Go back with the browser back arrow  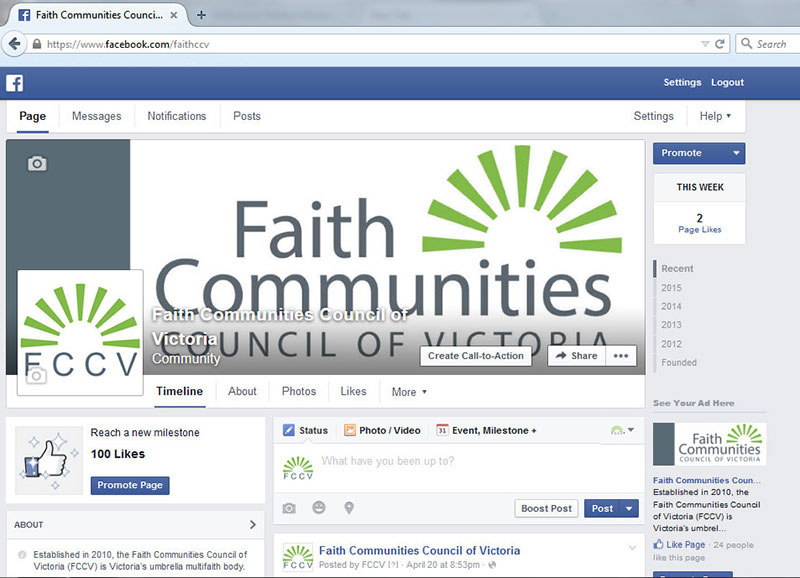14,44
